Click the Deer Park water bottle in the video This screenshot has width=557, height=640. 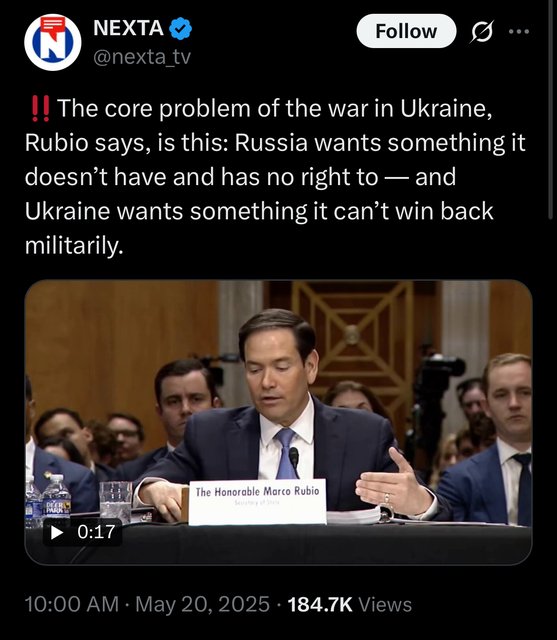click(56, 498)
